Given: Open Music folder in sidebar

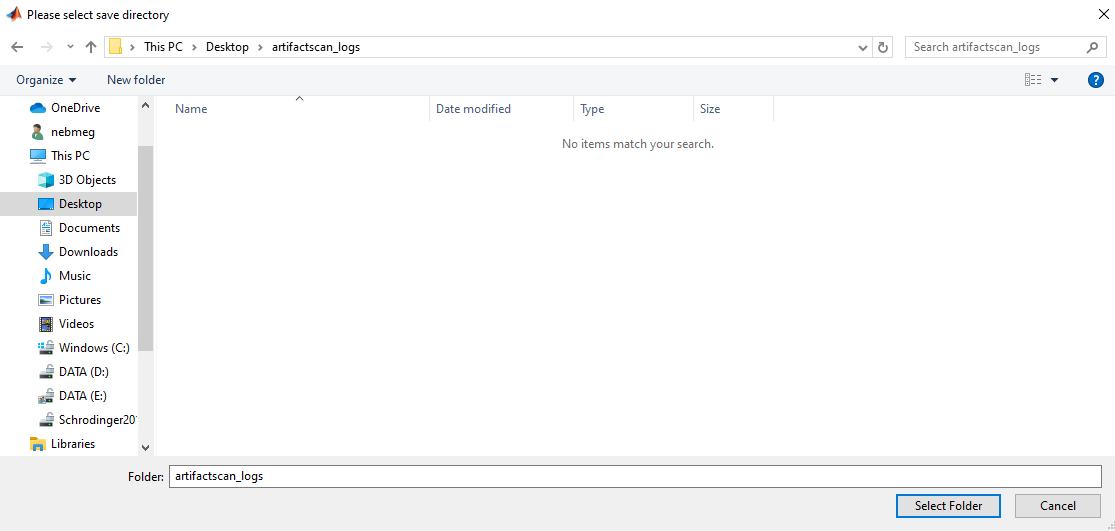Looking at the screenshot, I should (x=75, y=276).
